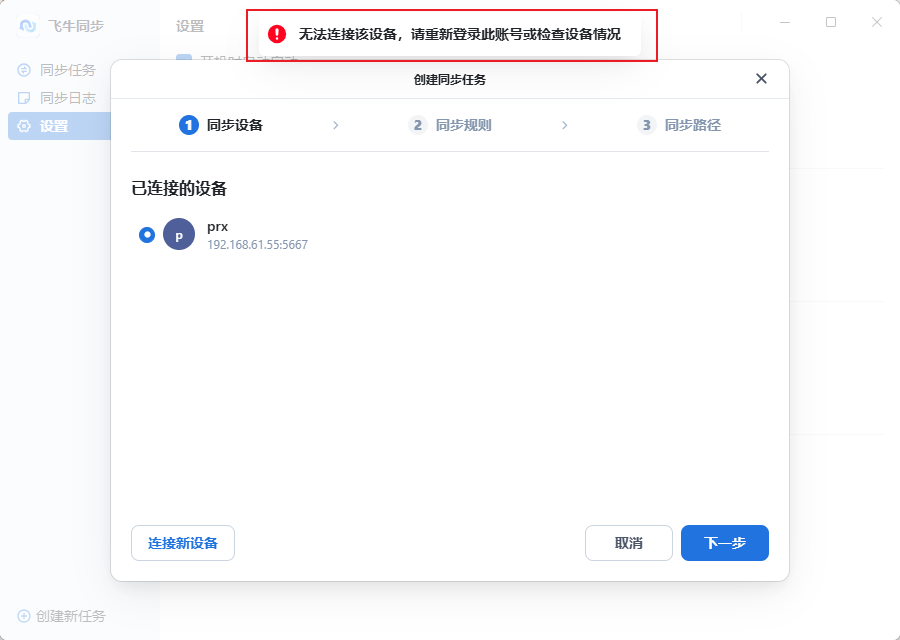Select step 1 同步设备

221,125
